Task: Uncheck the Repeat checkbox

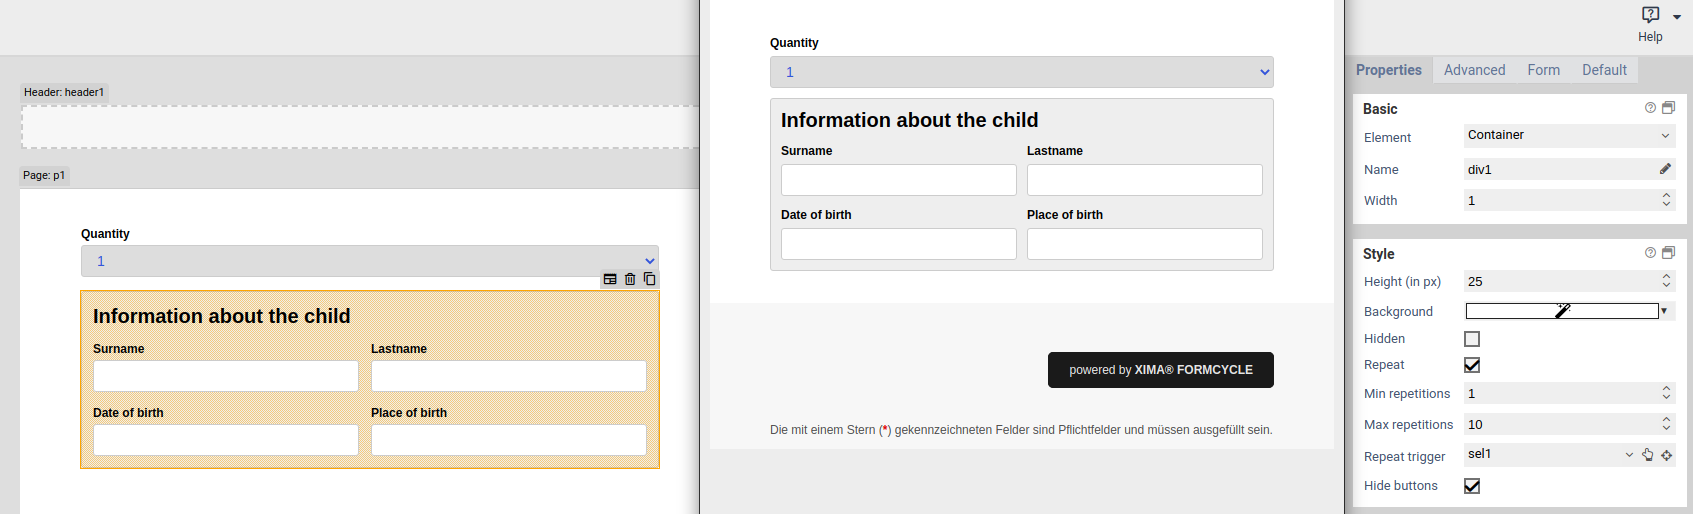Action: tap(1472, 365)
